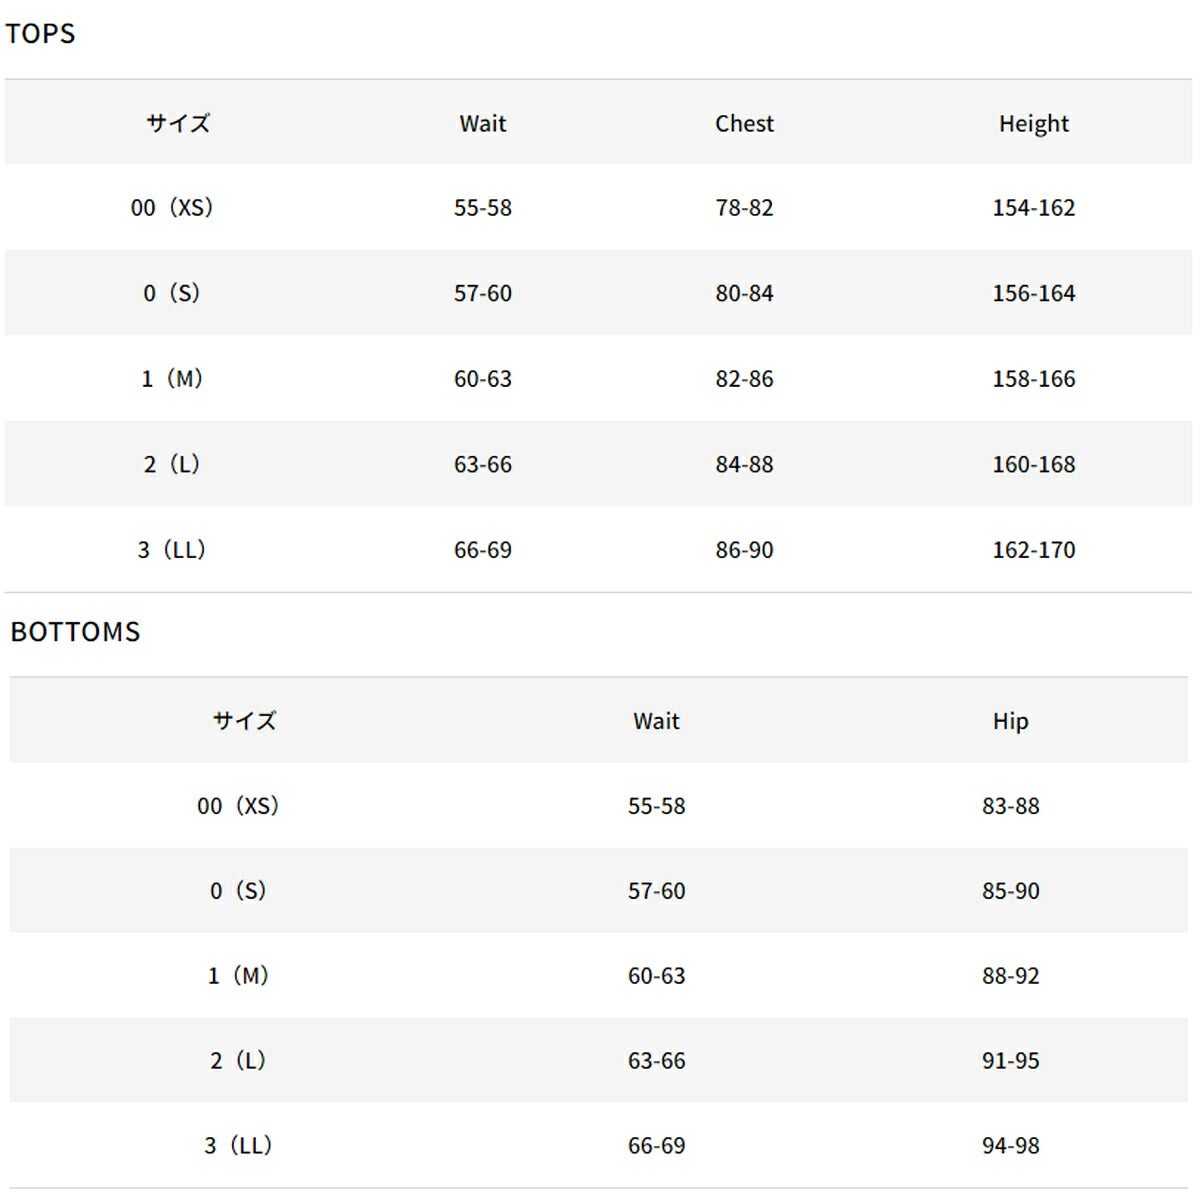Select height value 162-170
This screenshot has width=1200, height=1200.
pyautogui.click(x=1034, y=550)
